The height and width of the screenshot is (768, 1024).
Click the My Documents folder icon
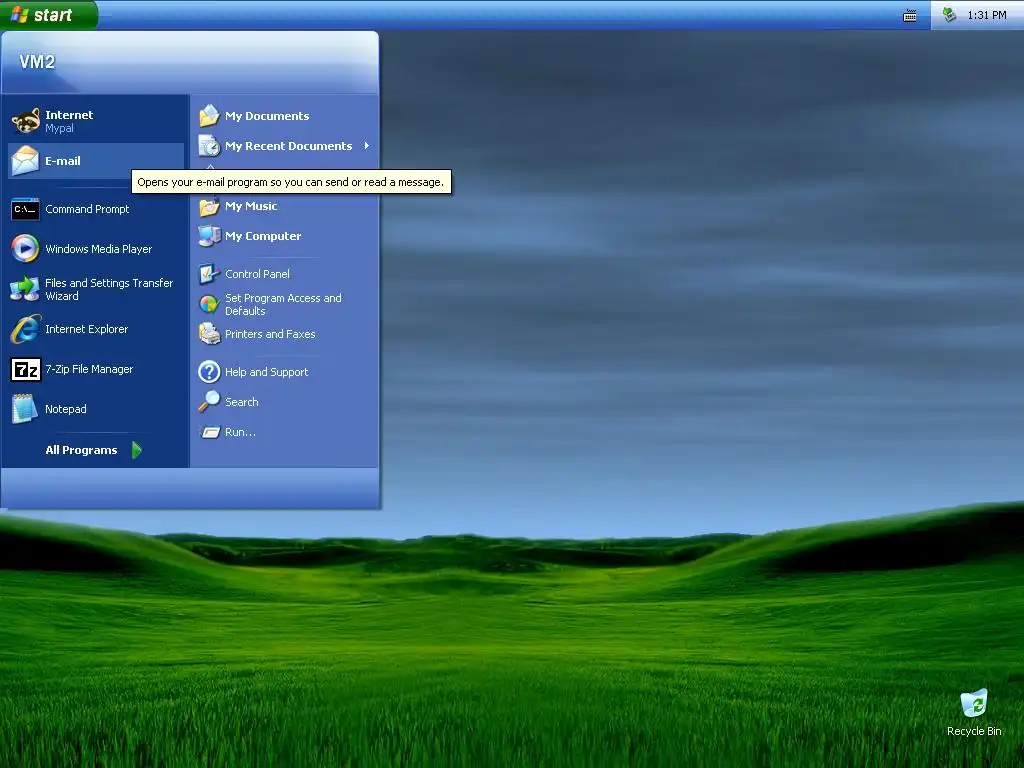point(210,116)
